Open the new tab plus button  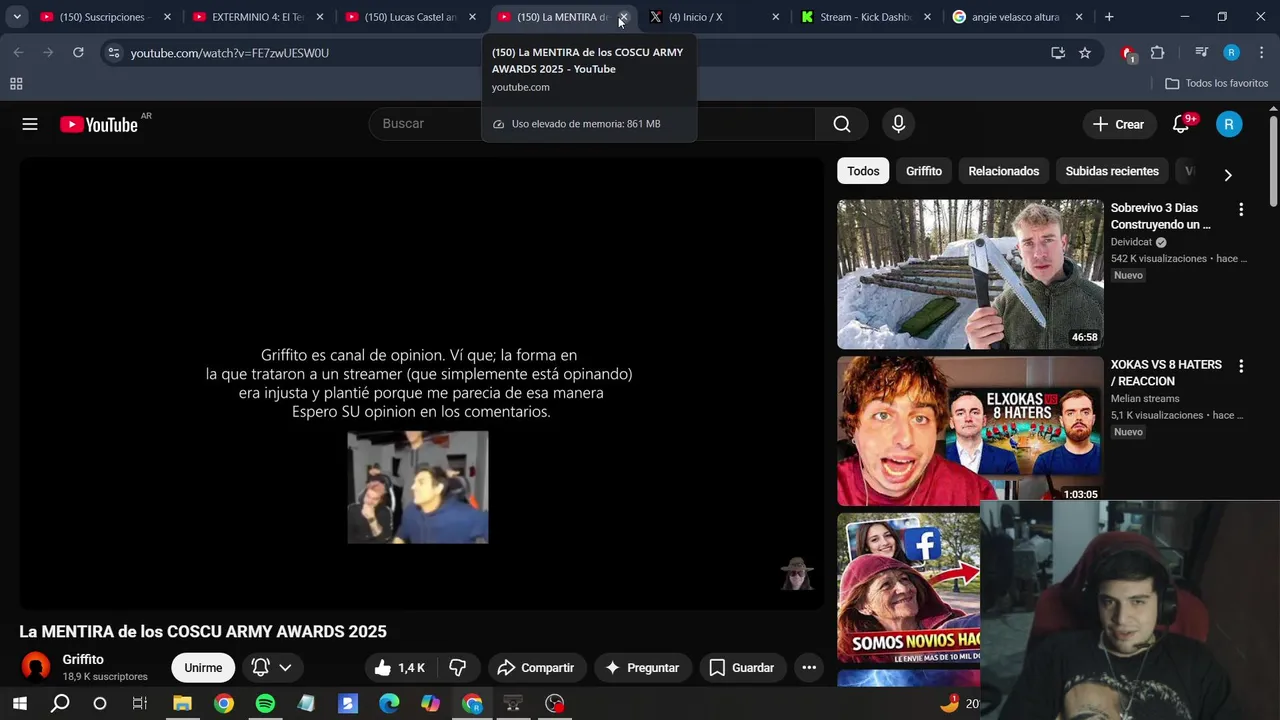point(1109,17)
